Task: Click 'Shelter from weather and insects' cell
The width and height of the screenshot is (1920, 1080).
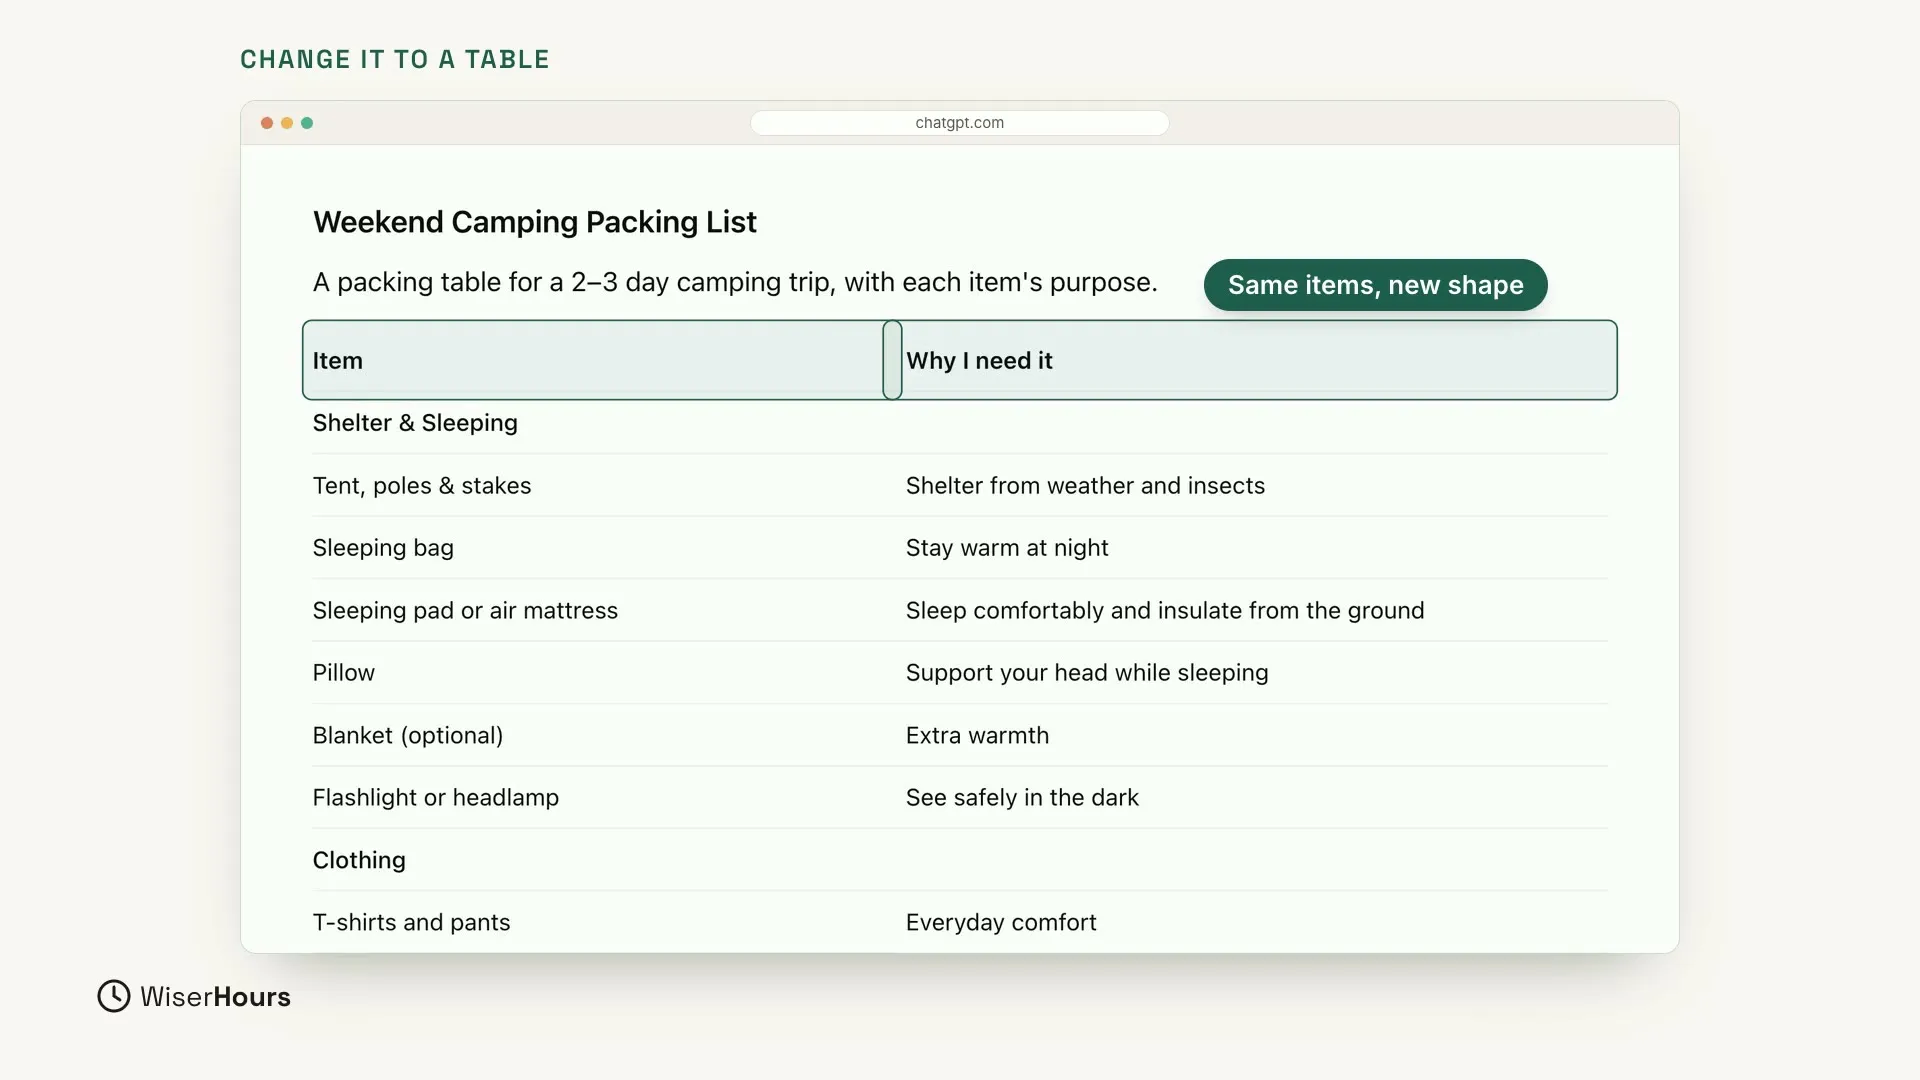Action: tap(1085, 486)
